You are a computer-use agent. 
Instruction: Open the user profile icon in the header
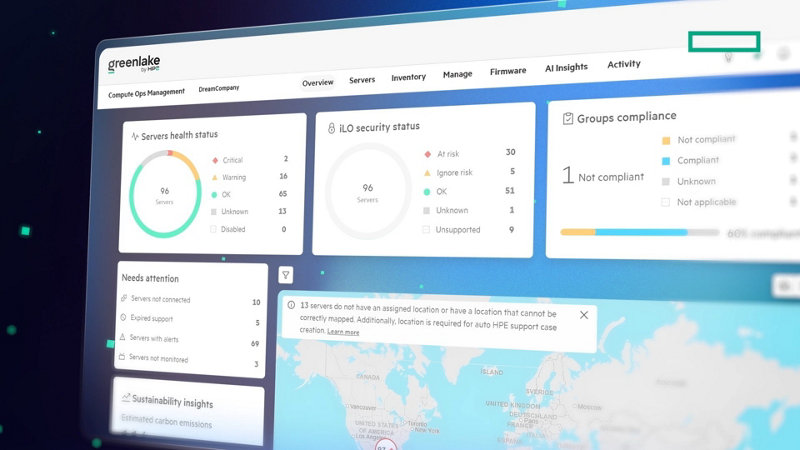coord(784,53)
